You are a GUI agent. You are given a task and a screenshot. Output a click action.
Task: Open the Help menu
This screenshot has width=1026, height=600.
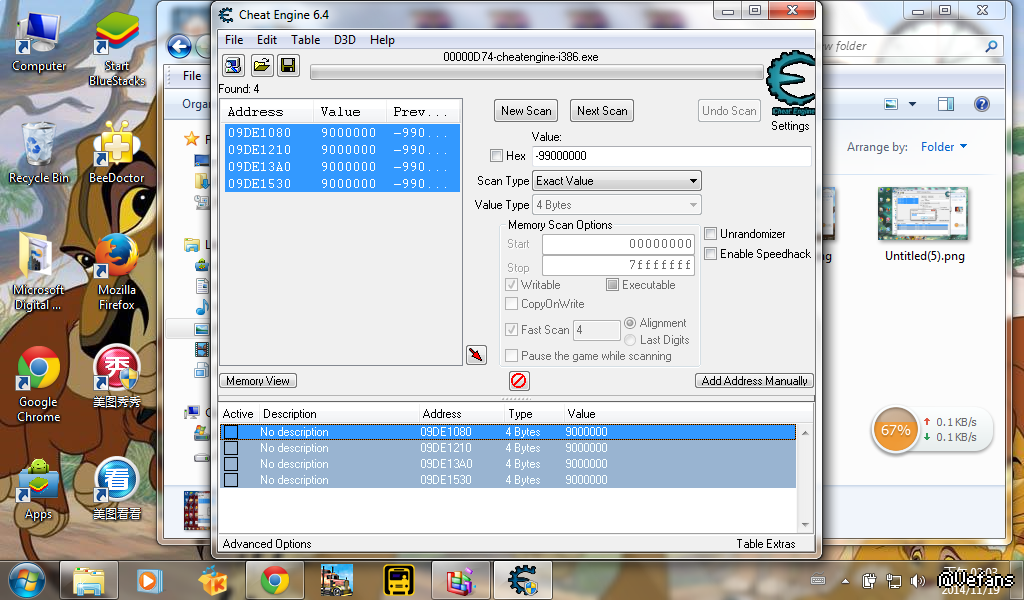tap(382, 40)
